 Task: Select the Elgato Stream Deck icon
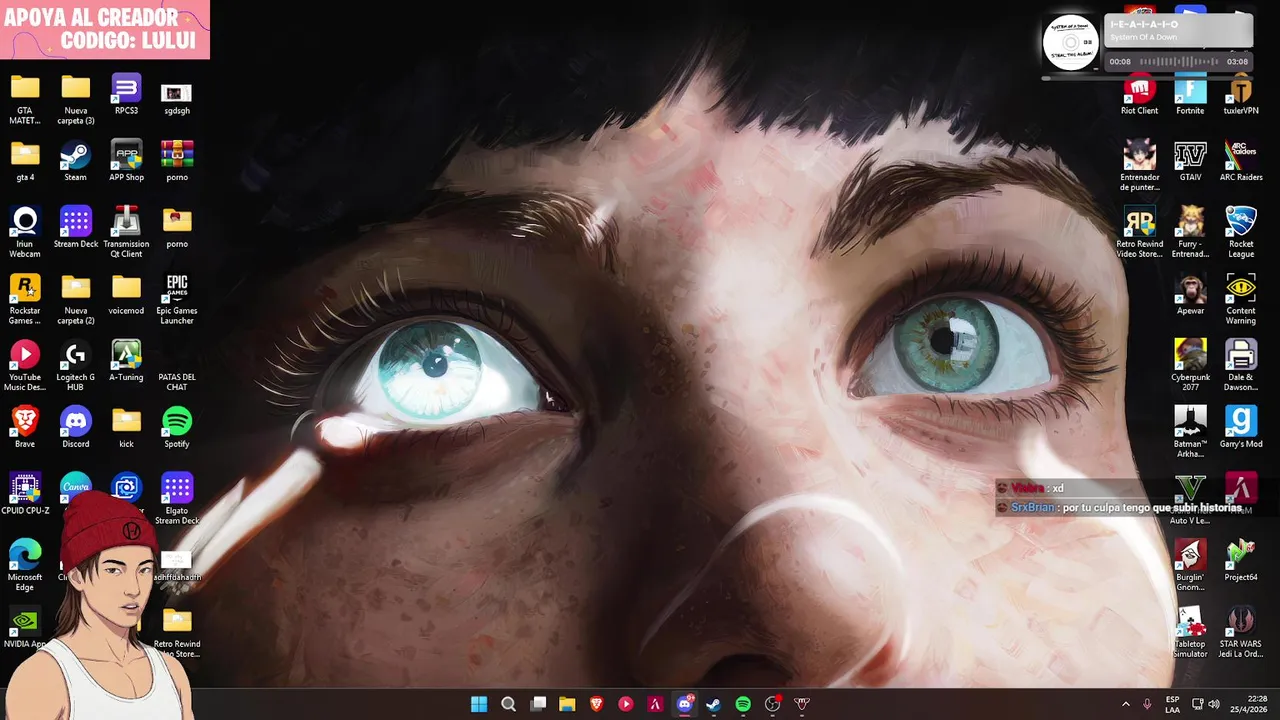point(177,500)
